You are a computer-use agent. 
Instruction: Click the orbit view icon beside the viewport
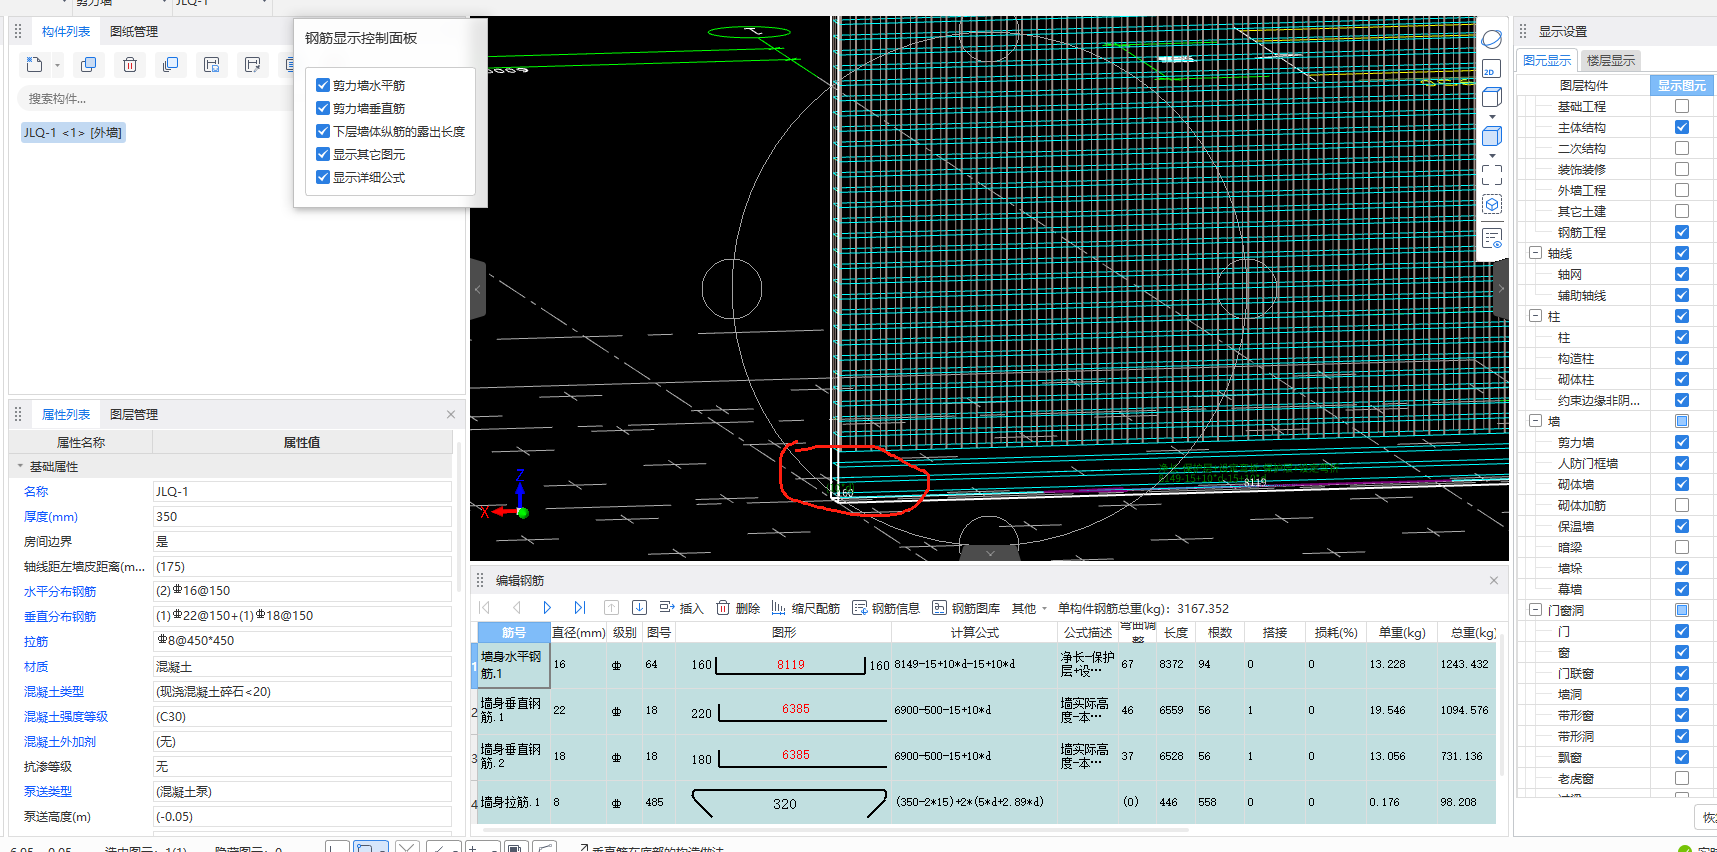(1492, 40)
